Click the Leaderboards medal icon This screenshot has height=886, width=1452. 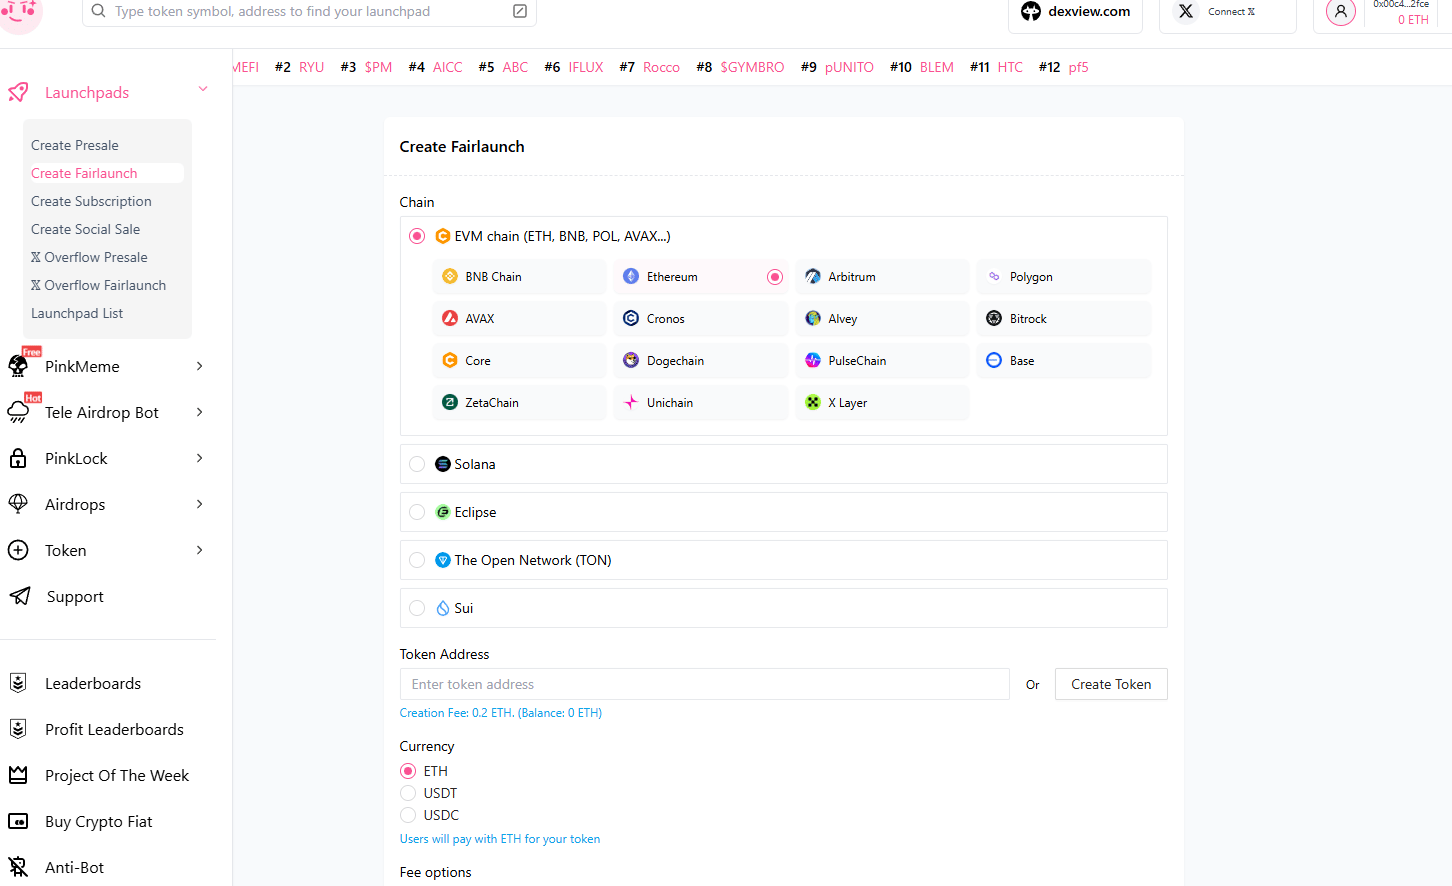pyautogui.click(x=18, y=683)
